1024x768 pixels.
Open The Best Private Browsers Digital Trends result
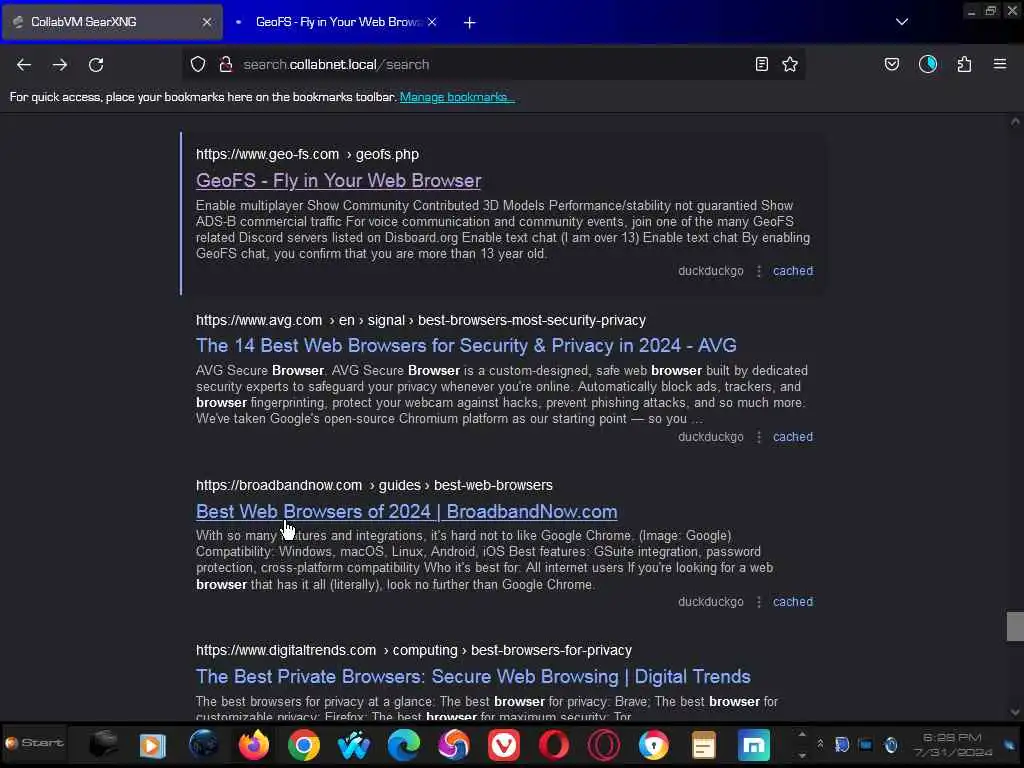[x=473, y=677]
